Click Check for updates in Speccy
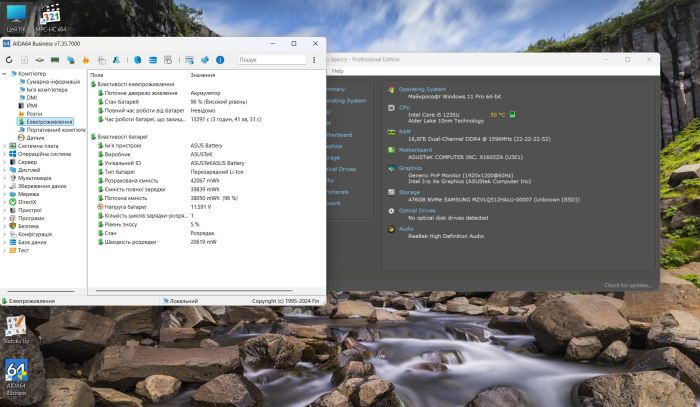This screenshot has width=700, height=407. (x=628, y=285)
